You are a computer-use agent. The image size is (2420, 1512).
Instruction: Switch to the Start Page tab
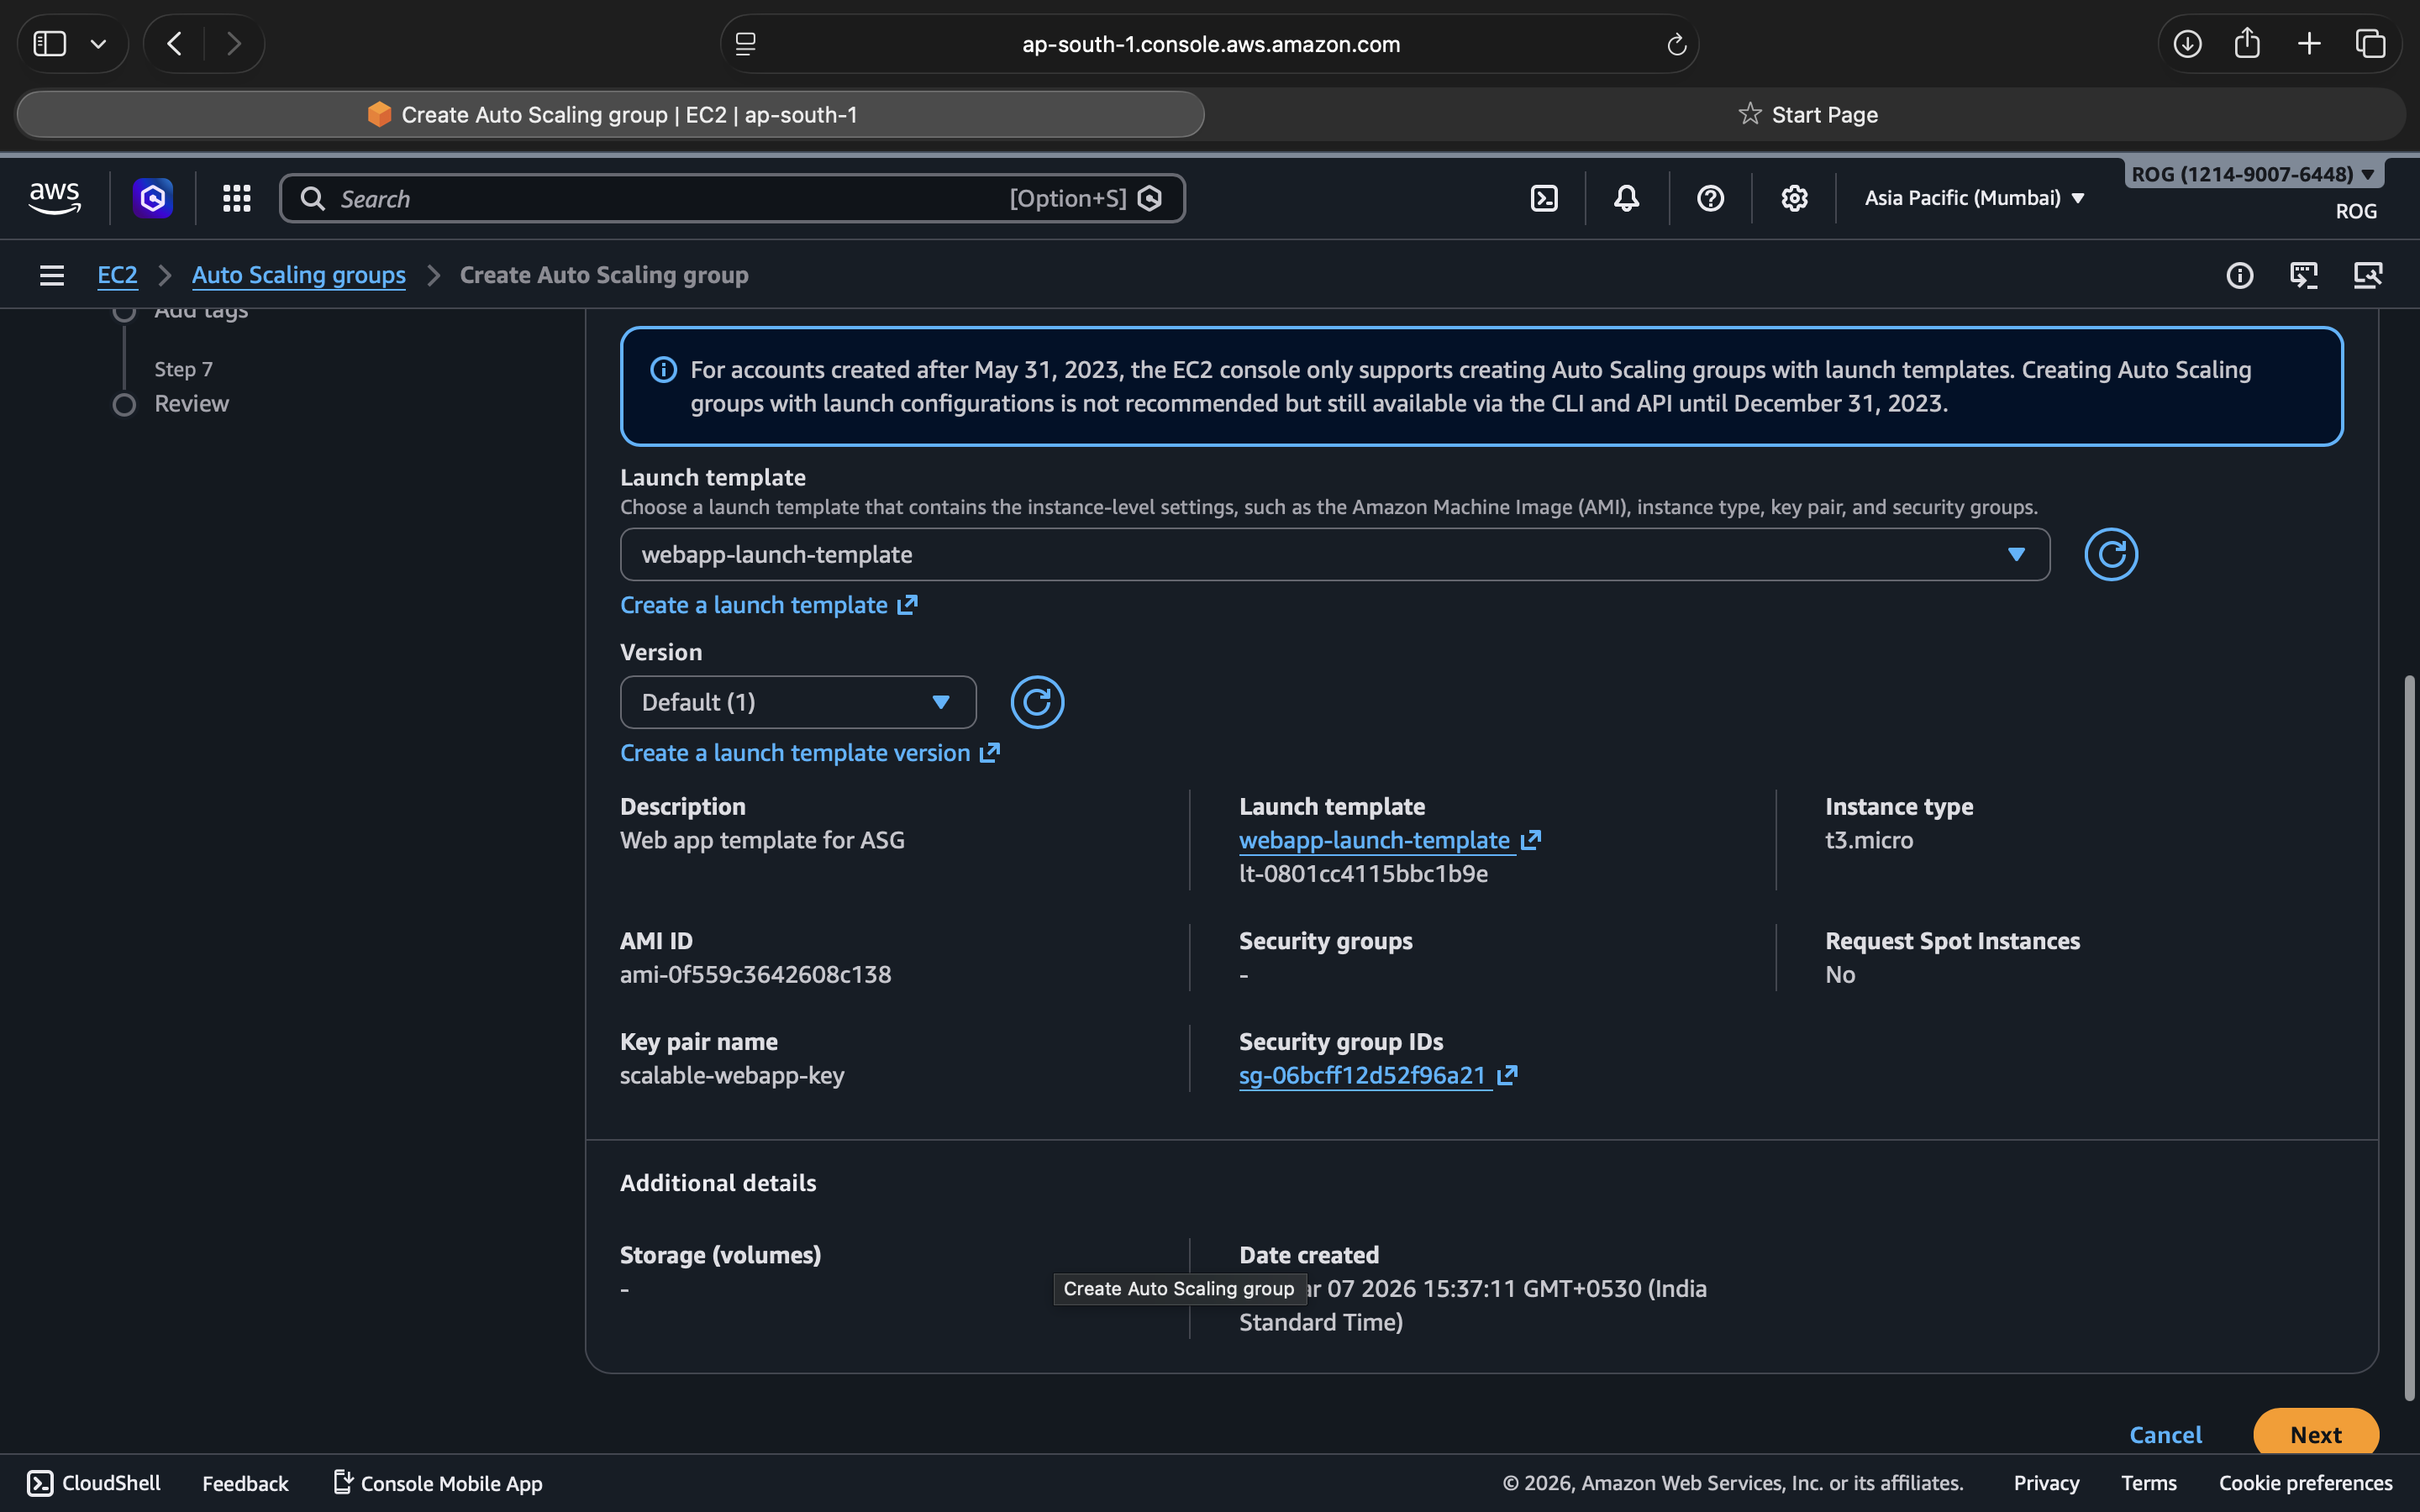pos(1808,115)
